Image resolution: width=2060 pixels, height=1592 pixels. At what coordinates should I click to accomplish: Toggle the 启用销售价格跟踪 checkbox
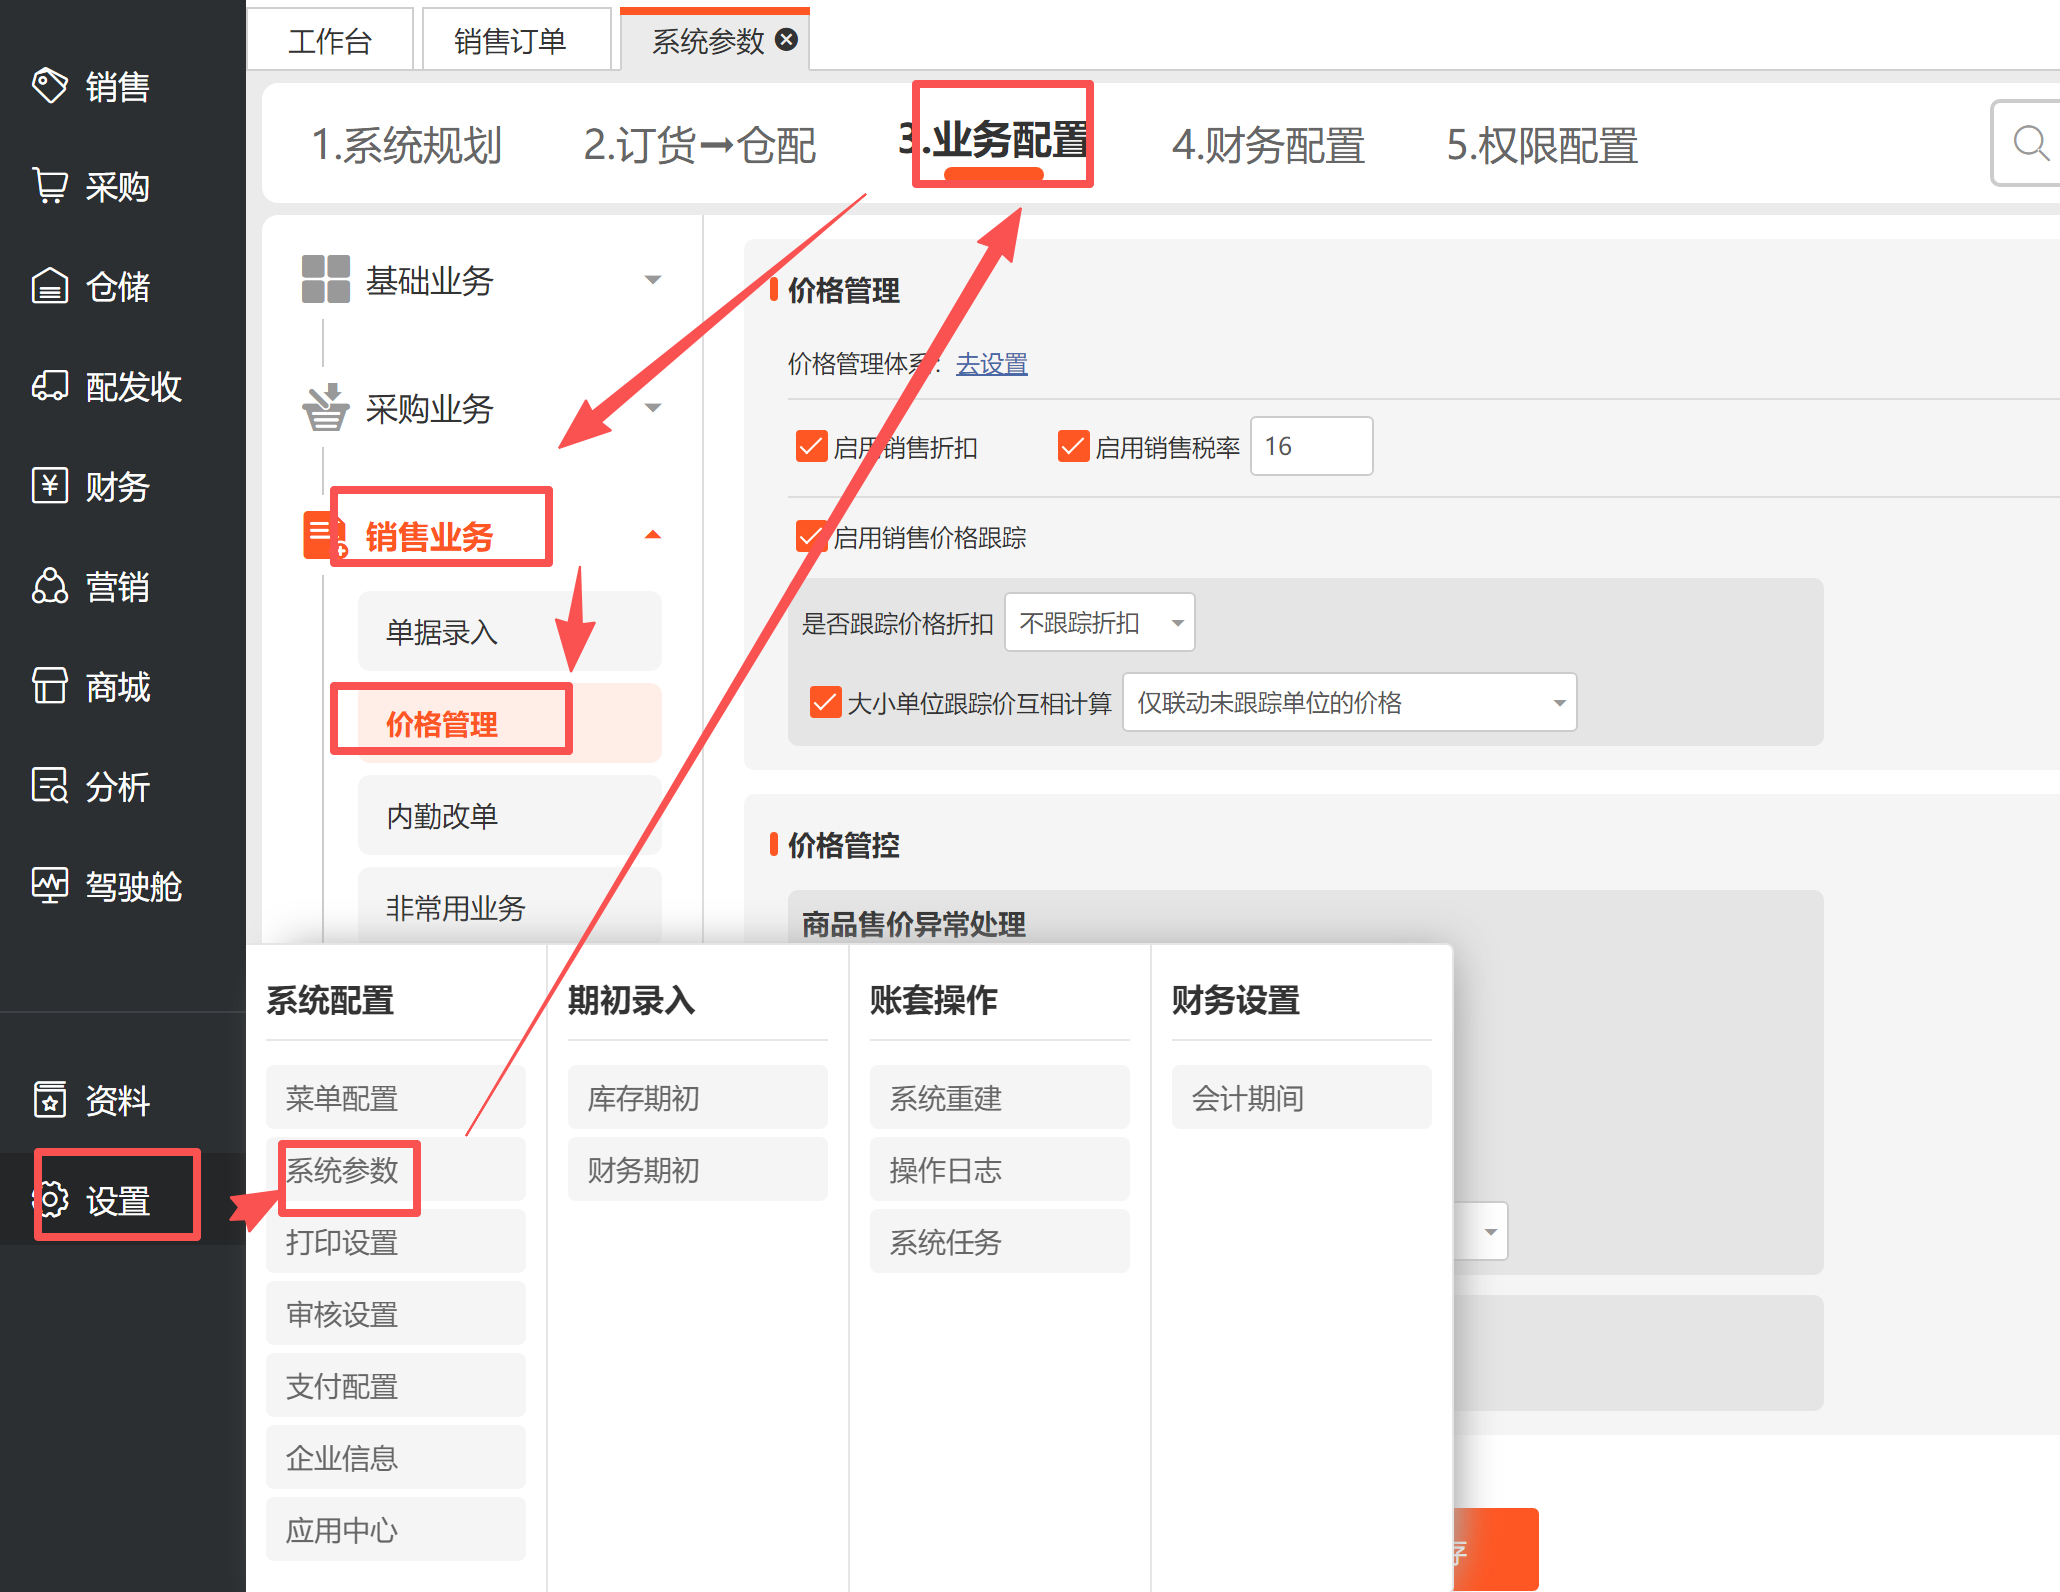pos(811,537)
